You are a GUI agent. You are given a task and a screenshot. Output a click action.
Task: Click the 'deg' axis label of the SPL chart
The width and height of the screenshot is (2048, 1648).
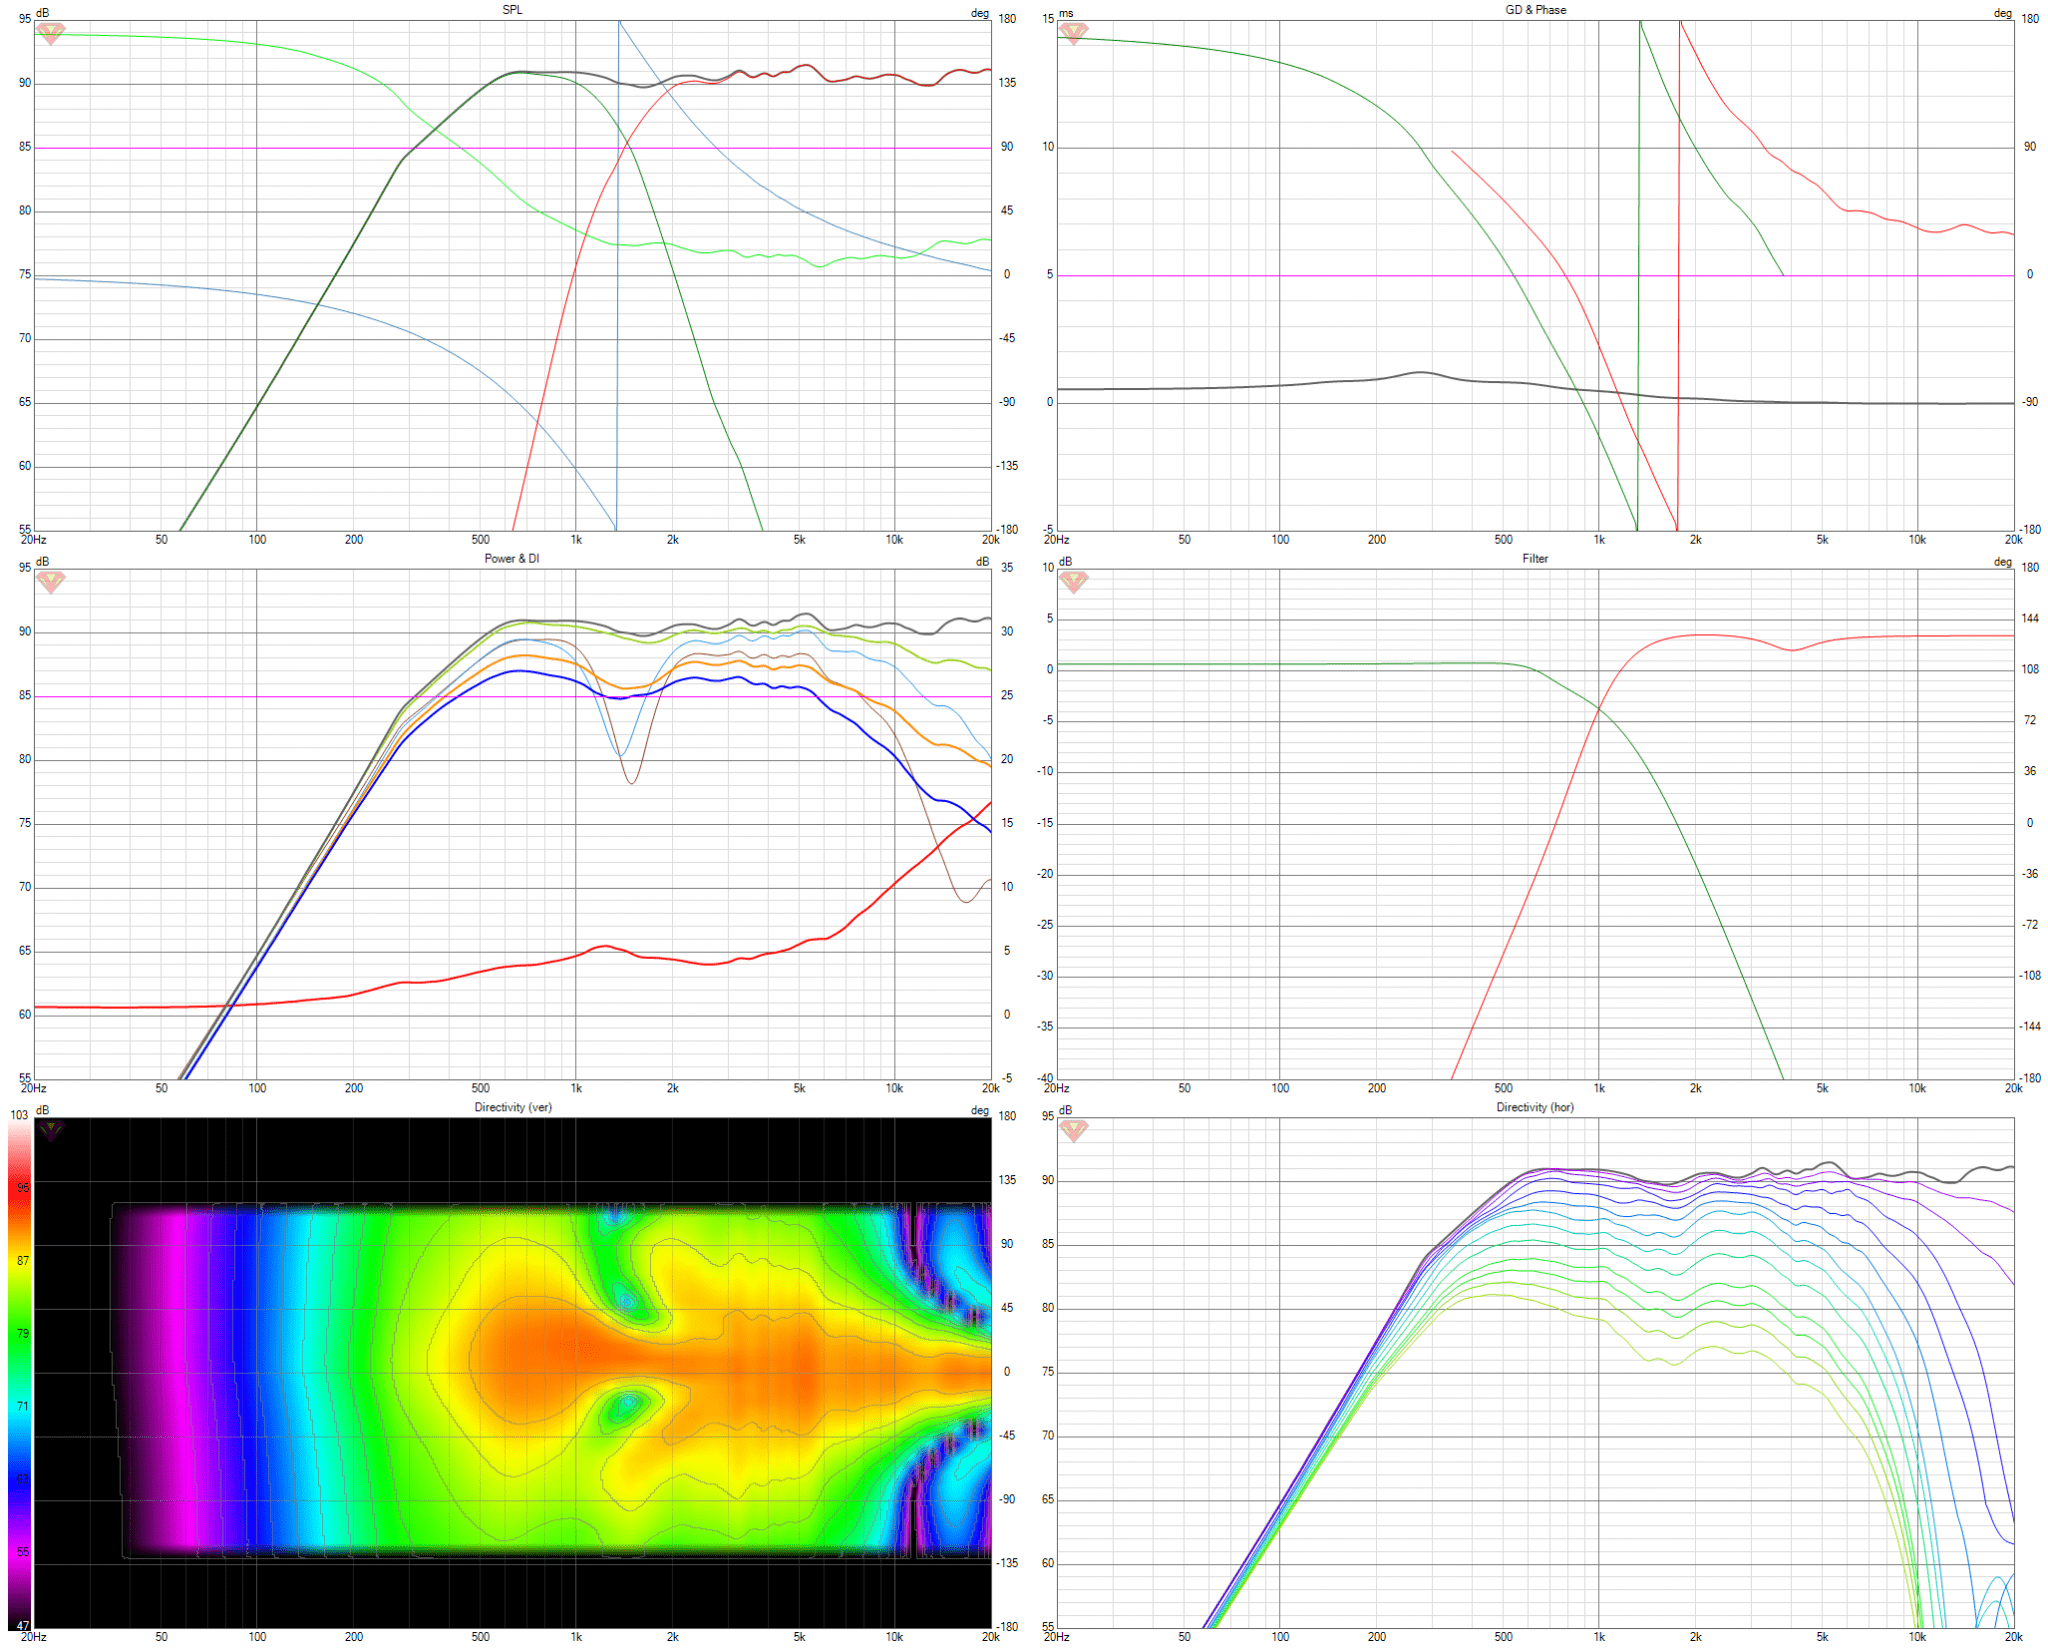pos(980,13)
